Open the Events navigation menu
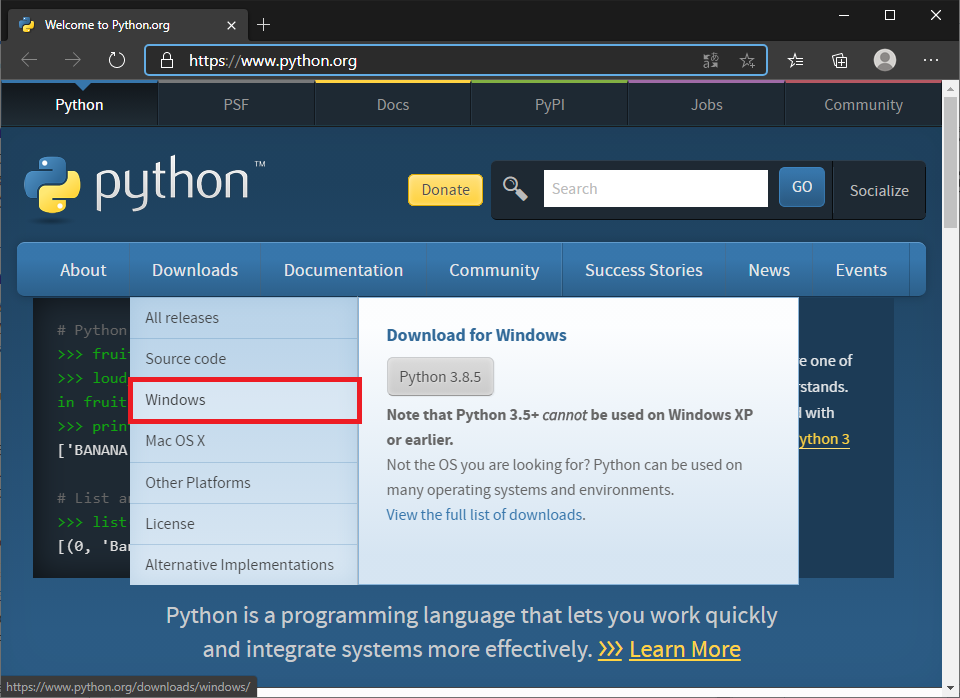This screenshot has height=698, width=960. point(861,270)
